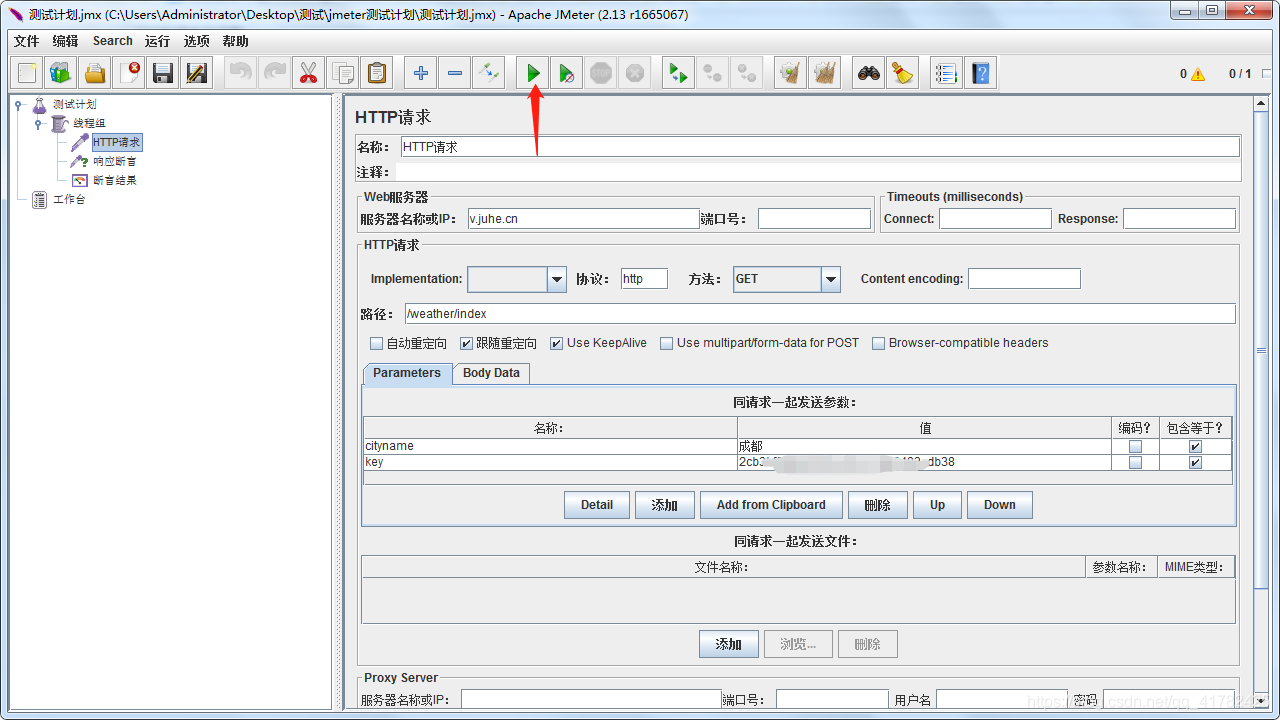Select 断言结果 in the tree
Image resolution: width=1280 pixels, height=720 pixels.
click(114, 180)
